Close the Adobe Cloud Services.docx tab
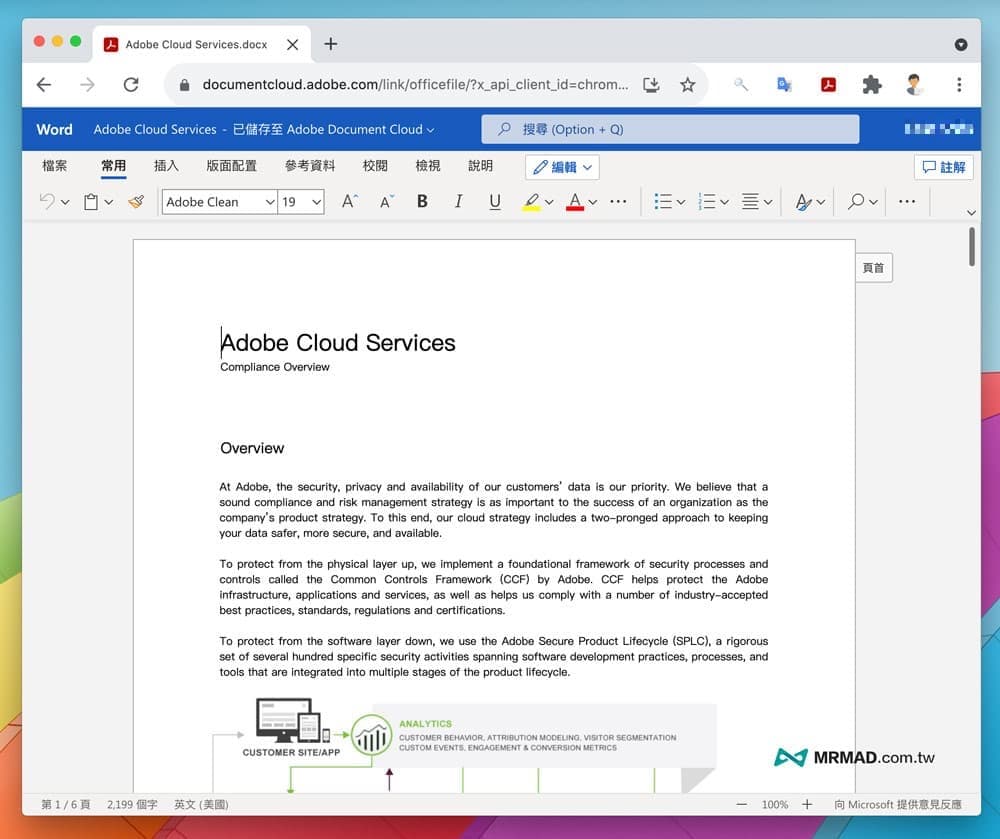The width and height of the screenshot is (1000, 839). click(x=293, y=45)
